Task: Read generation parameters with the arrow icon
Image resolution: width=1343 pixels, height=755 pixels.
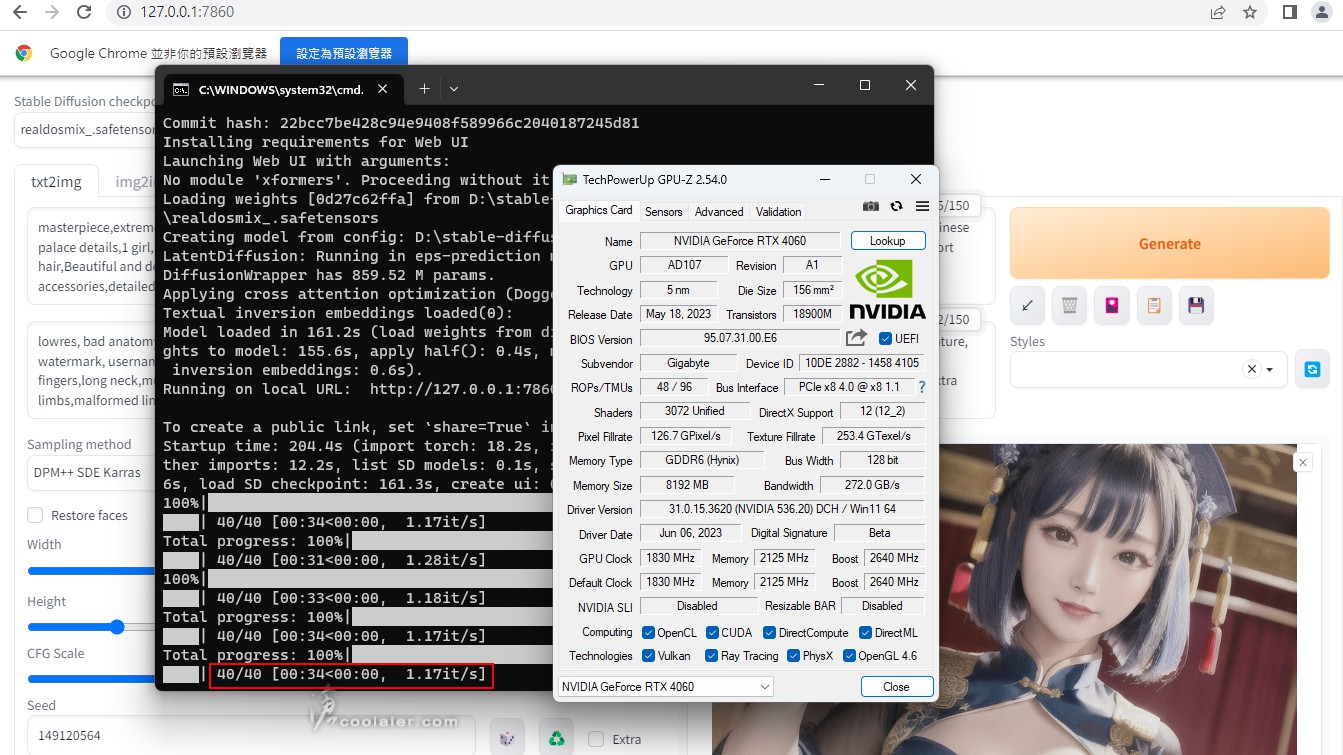Action: point(1028,306)
